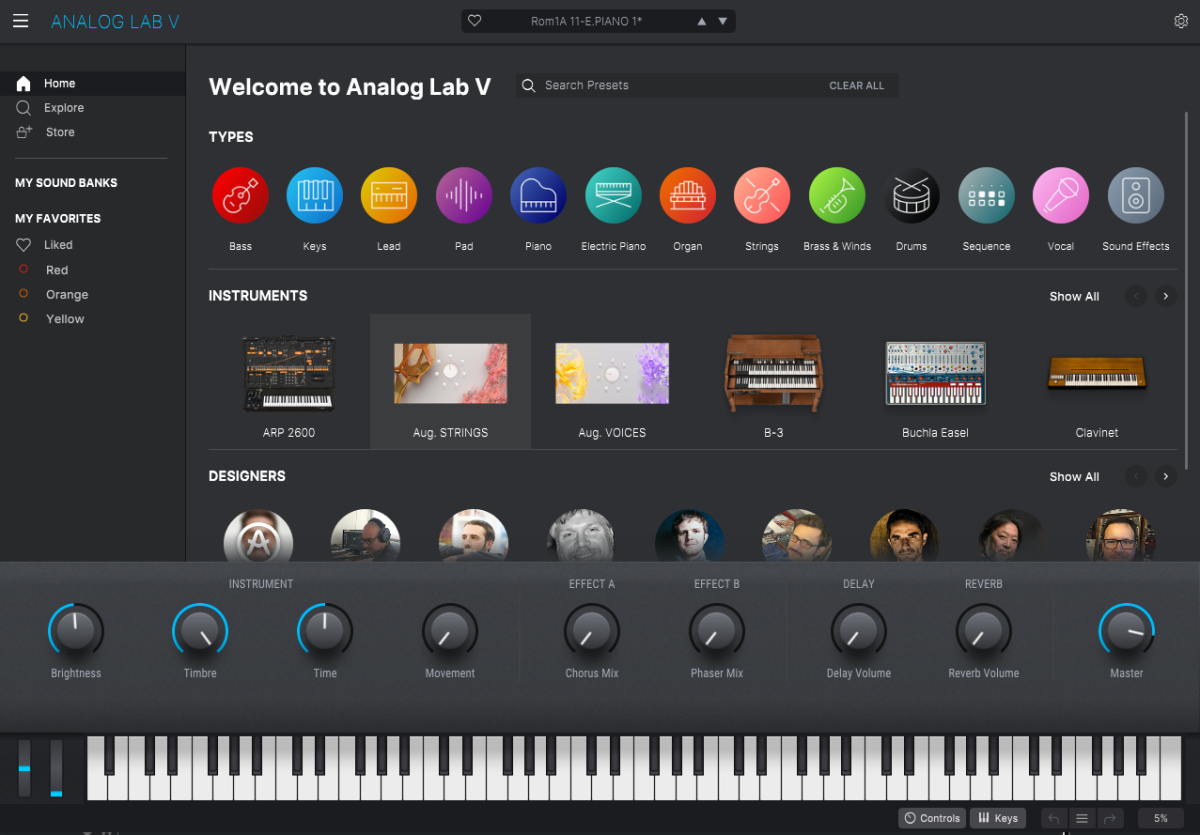Image resolution: width=1200 pixels, height=835 pixels.
Task: Click the 5% CPU meter
Action: tap(1160, 818)
